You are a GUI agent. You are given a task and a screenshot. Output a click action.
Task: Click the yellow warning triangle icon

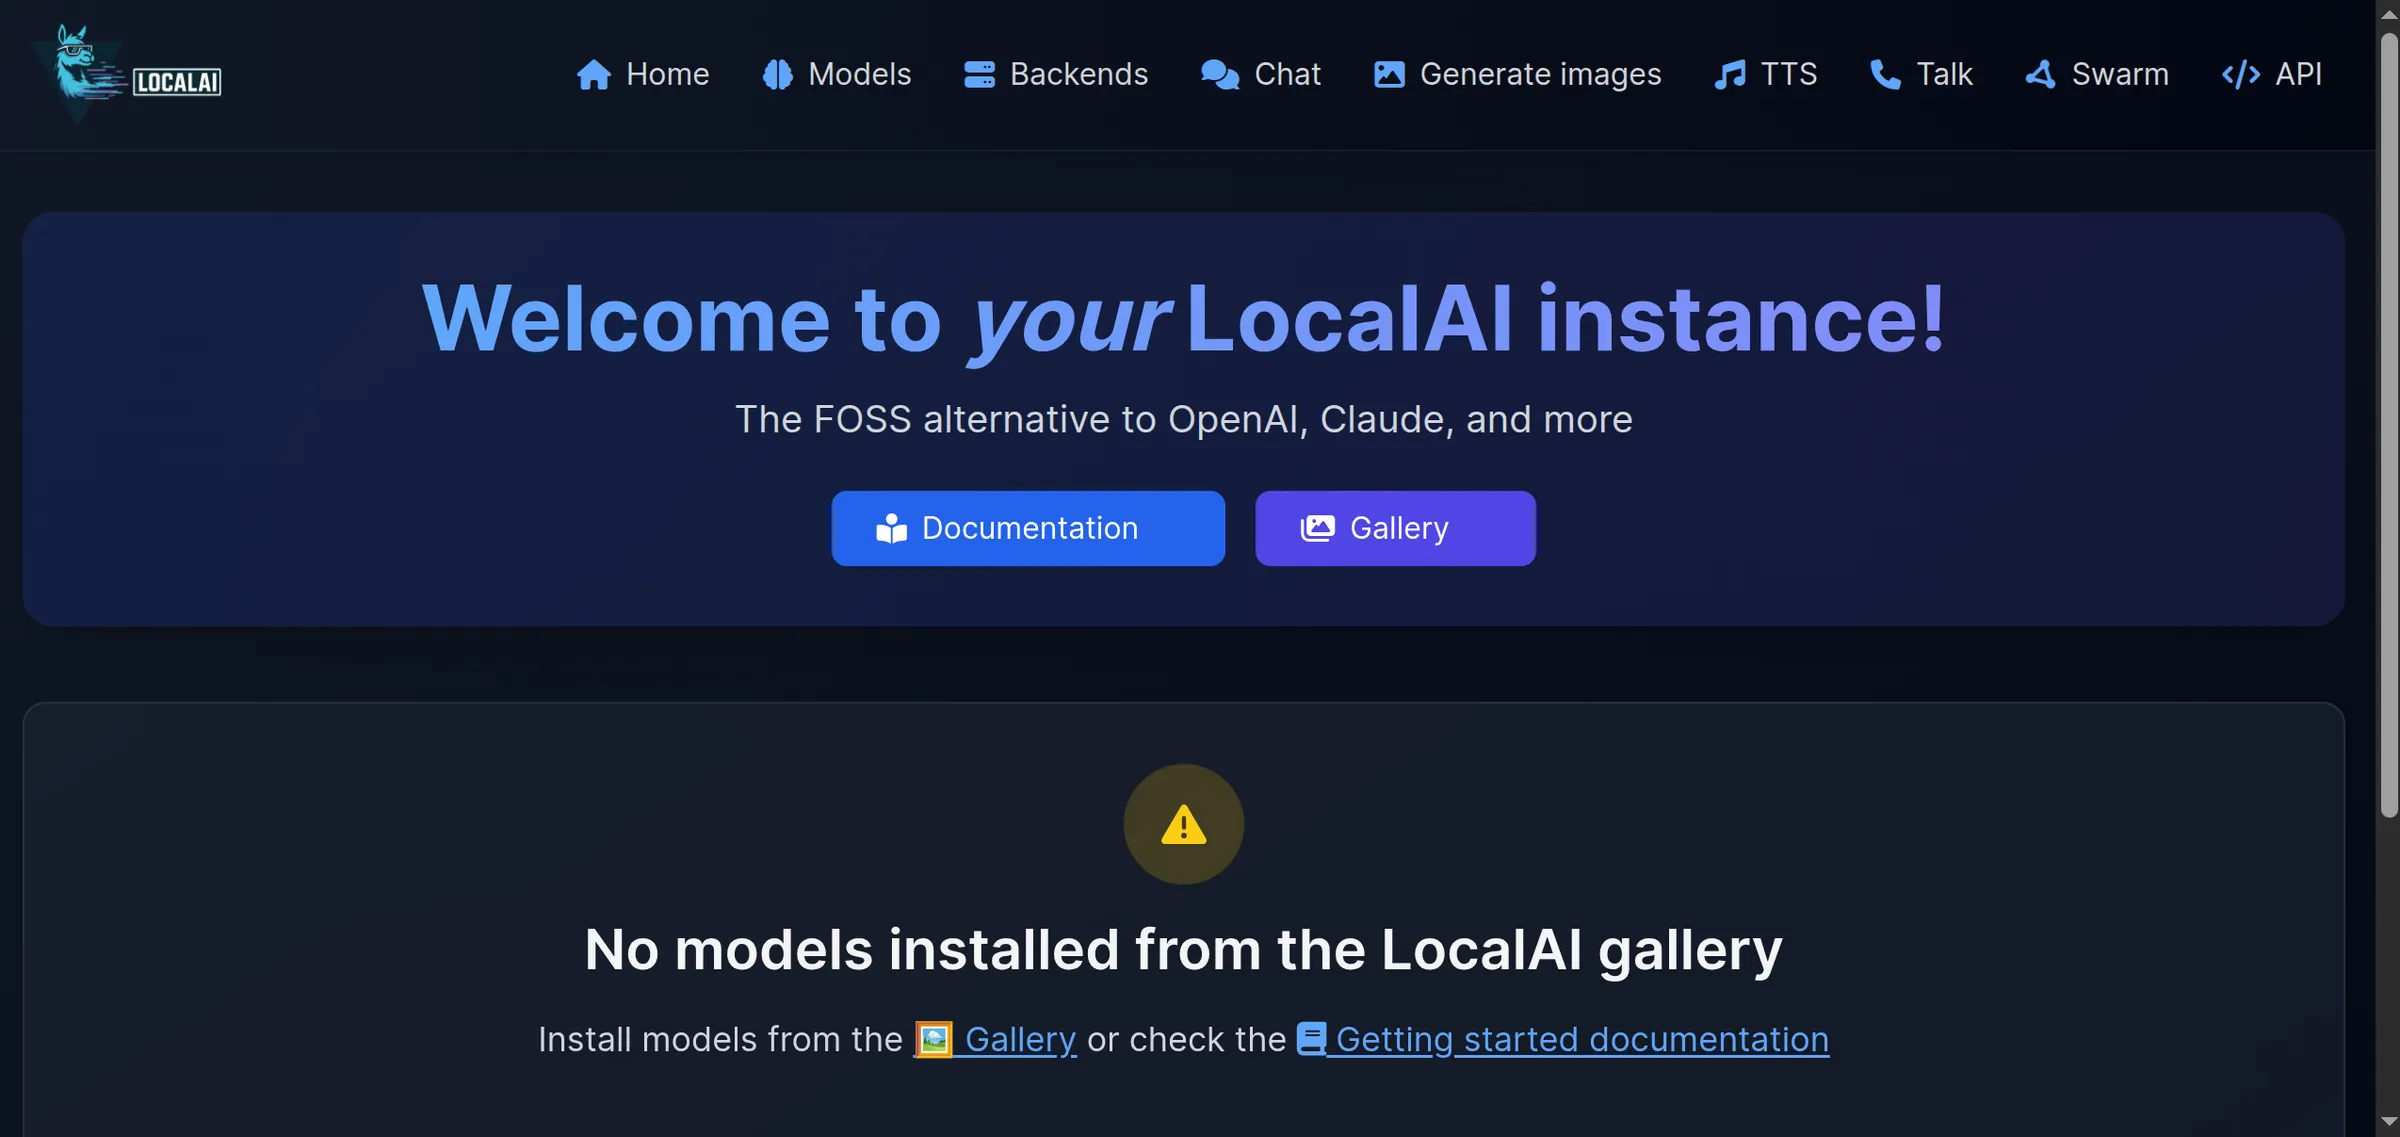pyautogui.click(x=1183, y=825)
